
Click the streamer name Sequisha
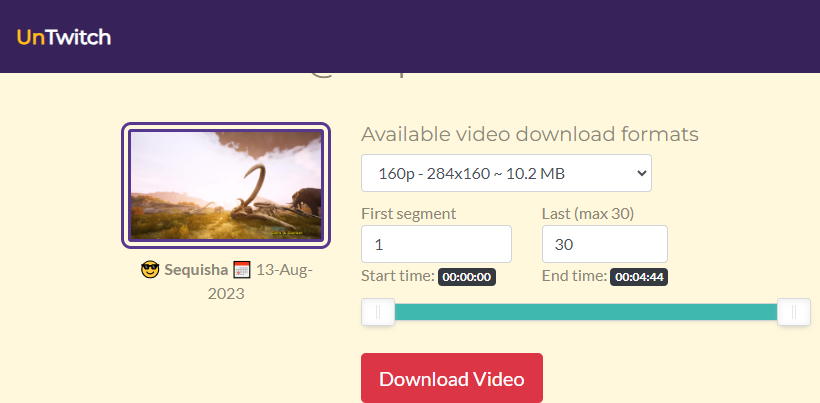pyautogui.click(x=198, y=270)
